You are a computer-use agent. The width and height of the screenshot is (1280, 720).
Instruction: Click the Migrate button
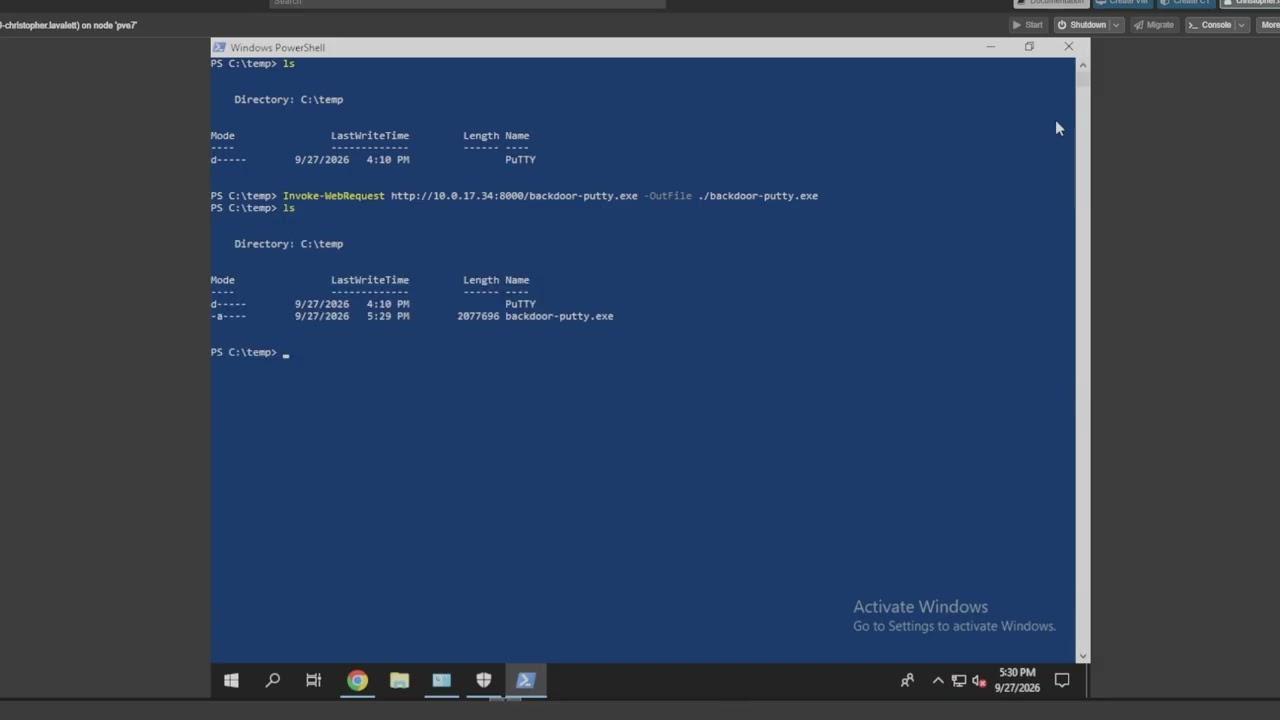click(x=1153, y=25)
